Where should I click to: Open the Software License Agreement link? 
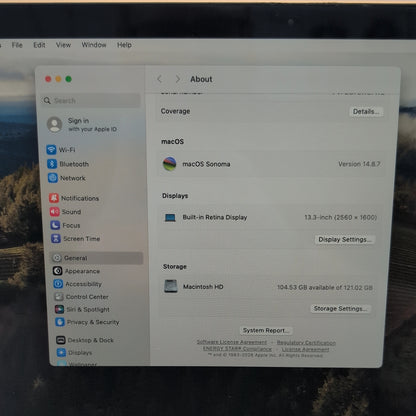coord(232,342)
